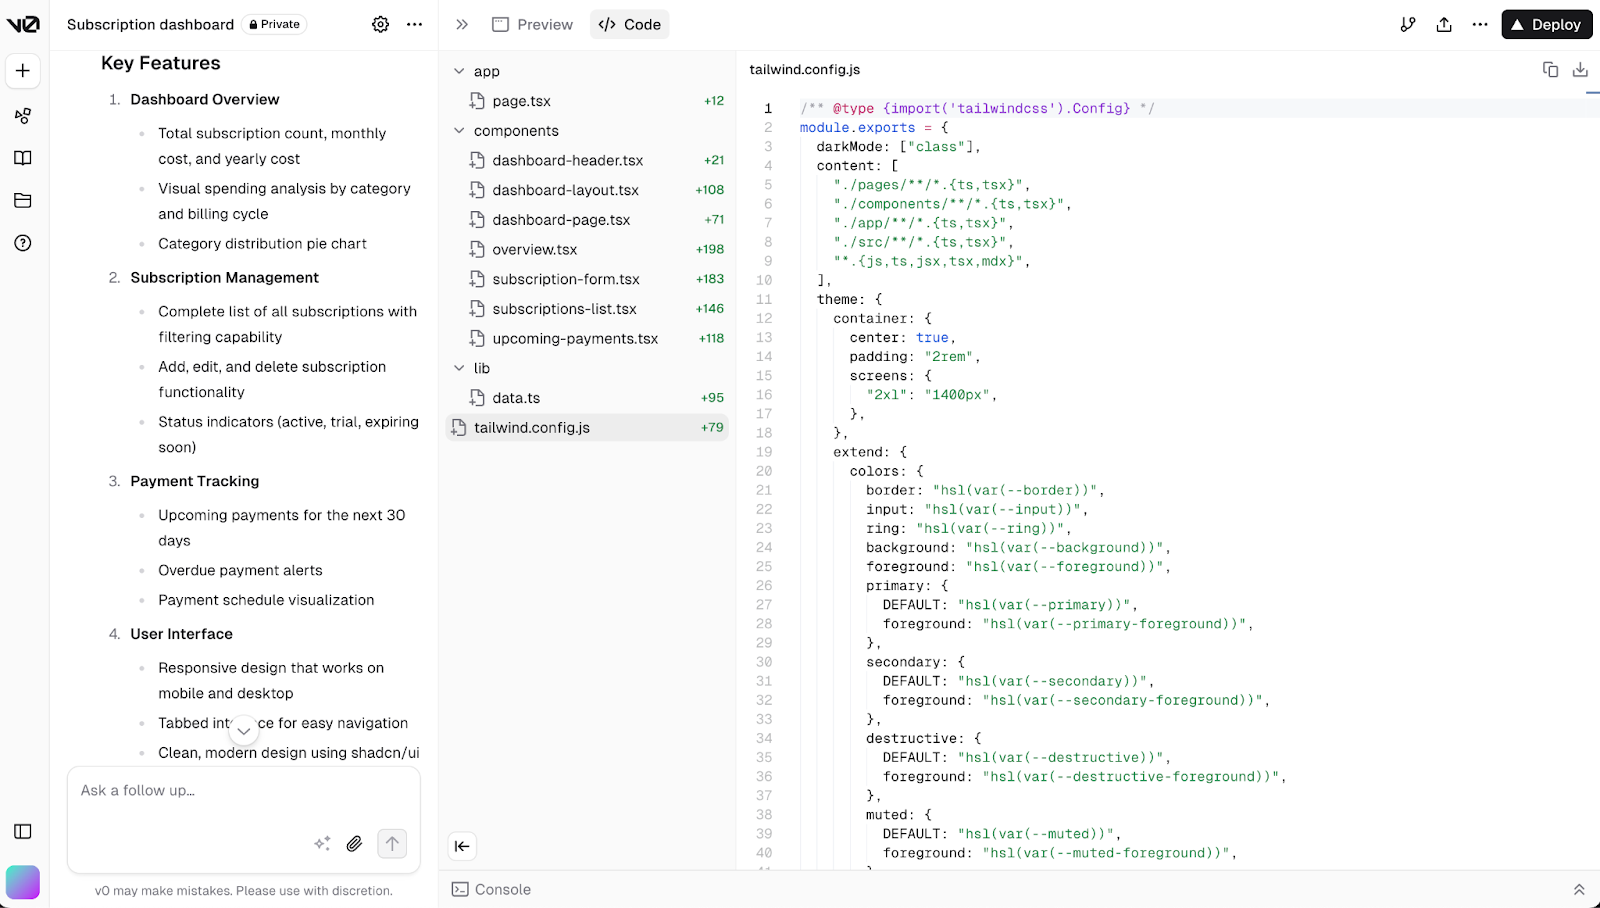1600x908 pixels.
Task: Click the tailwind.config.js editor filename
Action: pos(805,70)
